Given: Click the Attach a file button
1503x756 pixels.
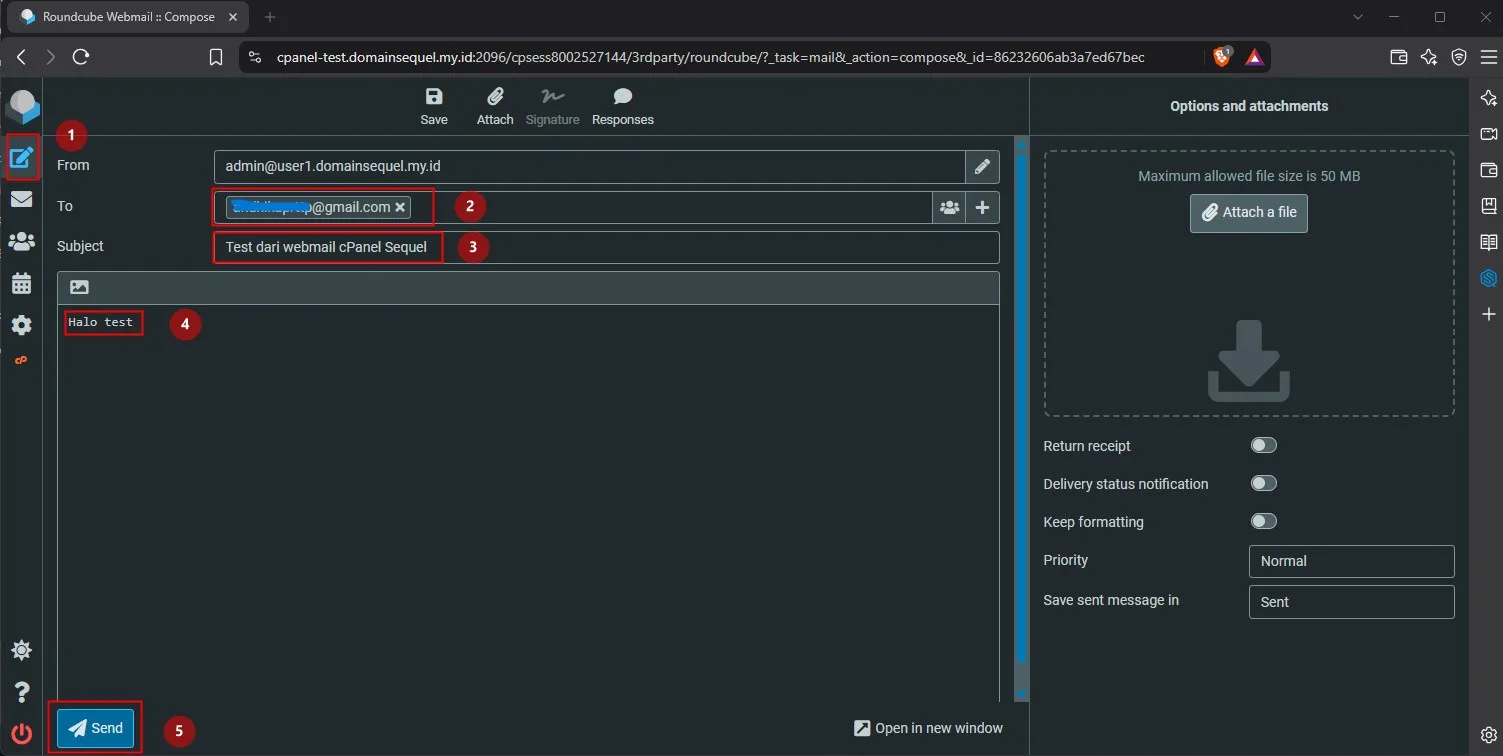Looking at the screenshot, I should [x=1249, y=212].
